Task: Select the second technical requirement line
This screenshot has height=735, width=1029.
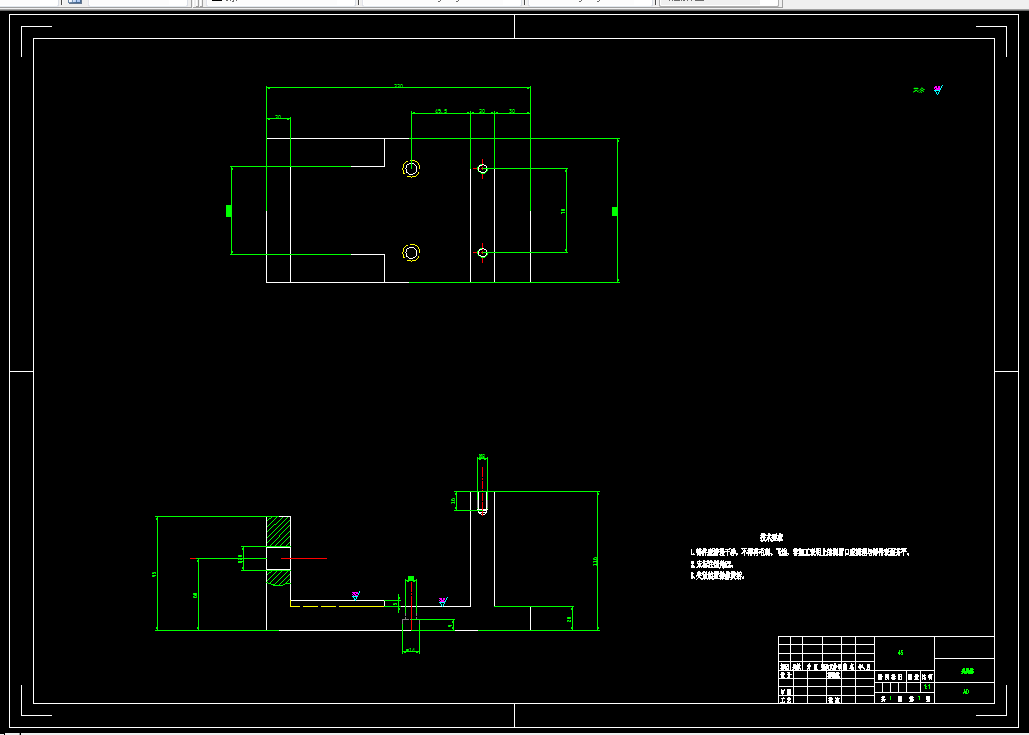Action: pyautogui.click(x=712, y=564)
